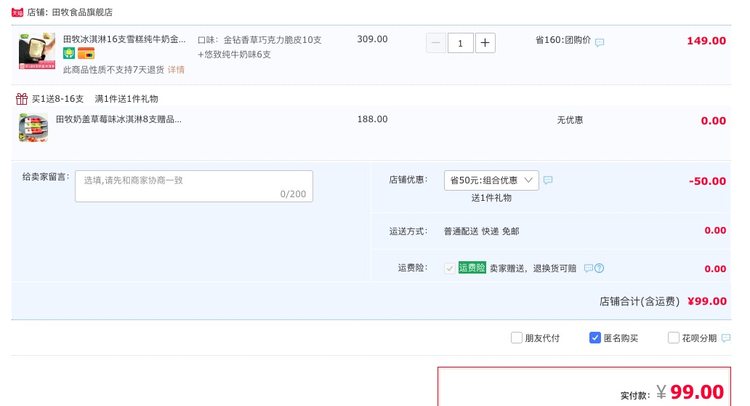Image resolution: width=750 pixels, height=406 pixels.
Task: Click the 无优惠 label on gift row
Action: tap(570, 120)
